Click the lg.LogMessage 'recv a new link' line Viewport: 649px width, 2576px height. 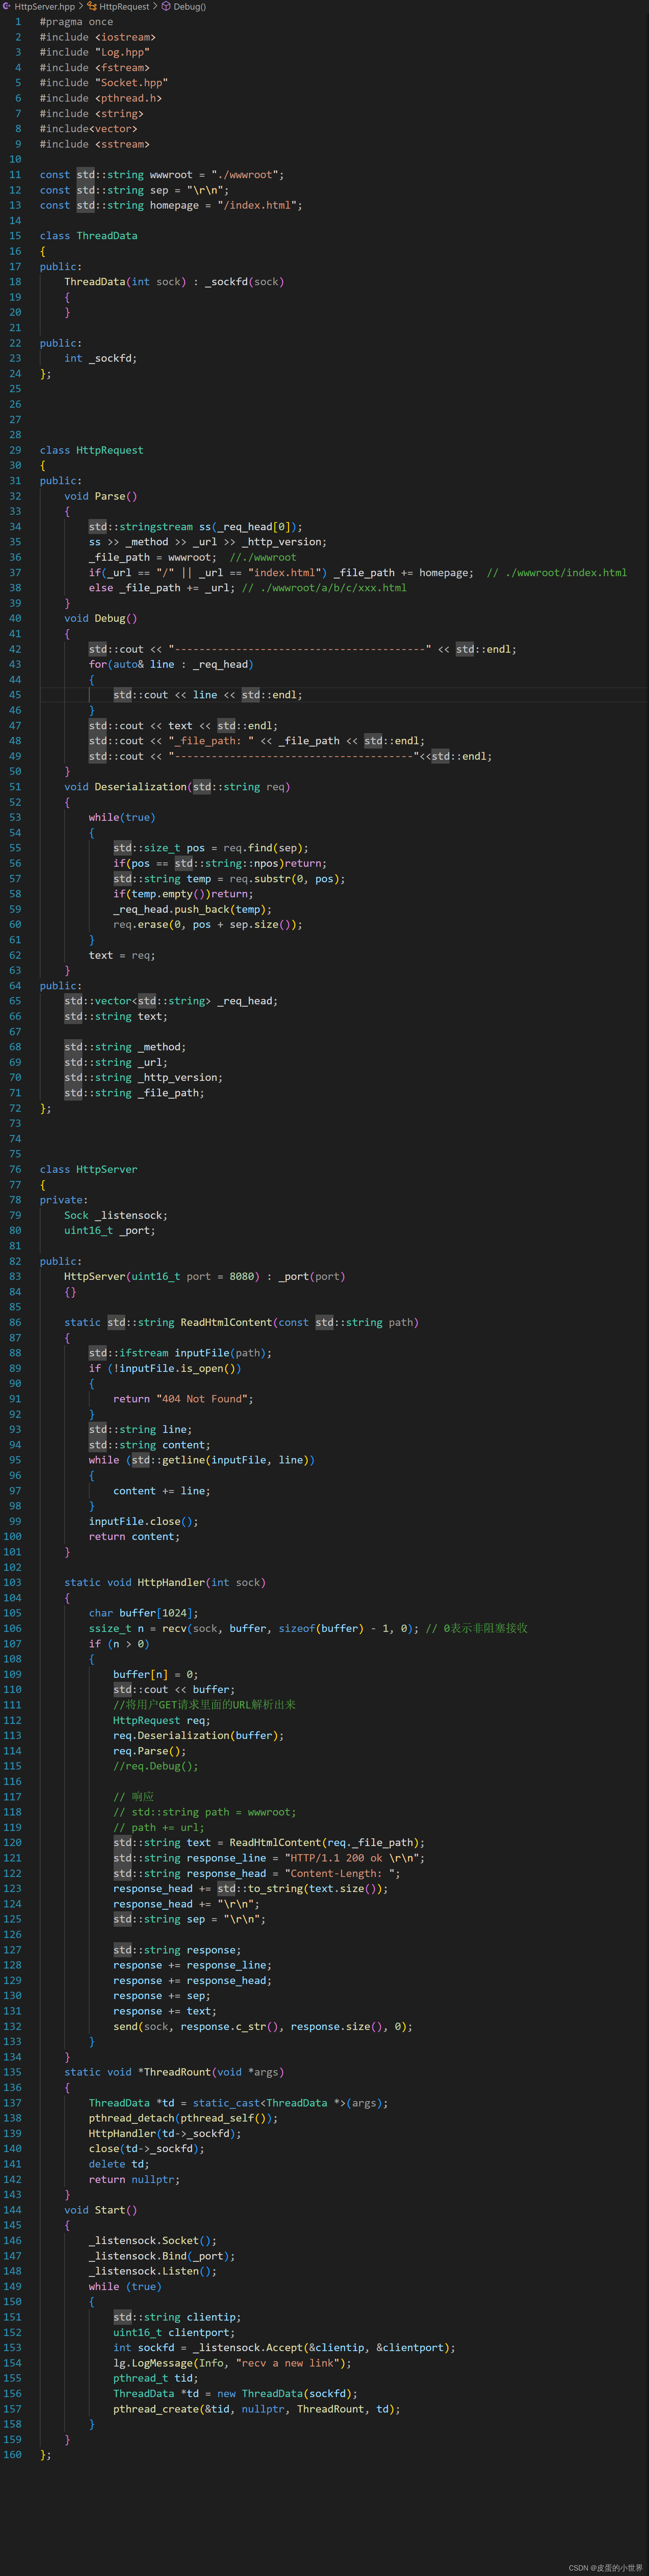(x=232, y=2363)
